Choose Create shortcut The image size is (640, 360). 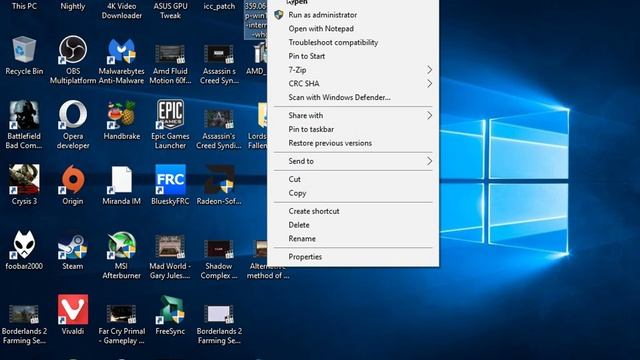point(353,211)
